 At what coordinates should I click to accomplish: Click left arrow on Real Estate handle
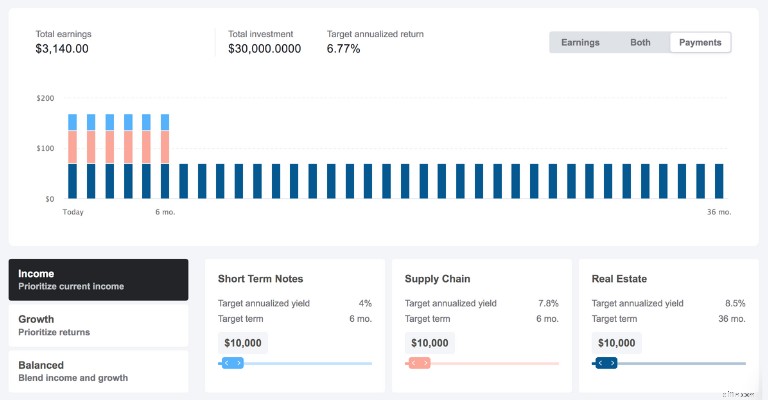coord(600,363)
